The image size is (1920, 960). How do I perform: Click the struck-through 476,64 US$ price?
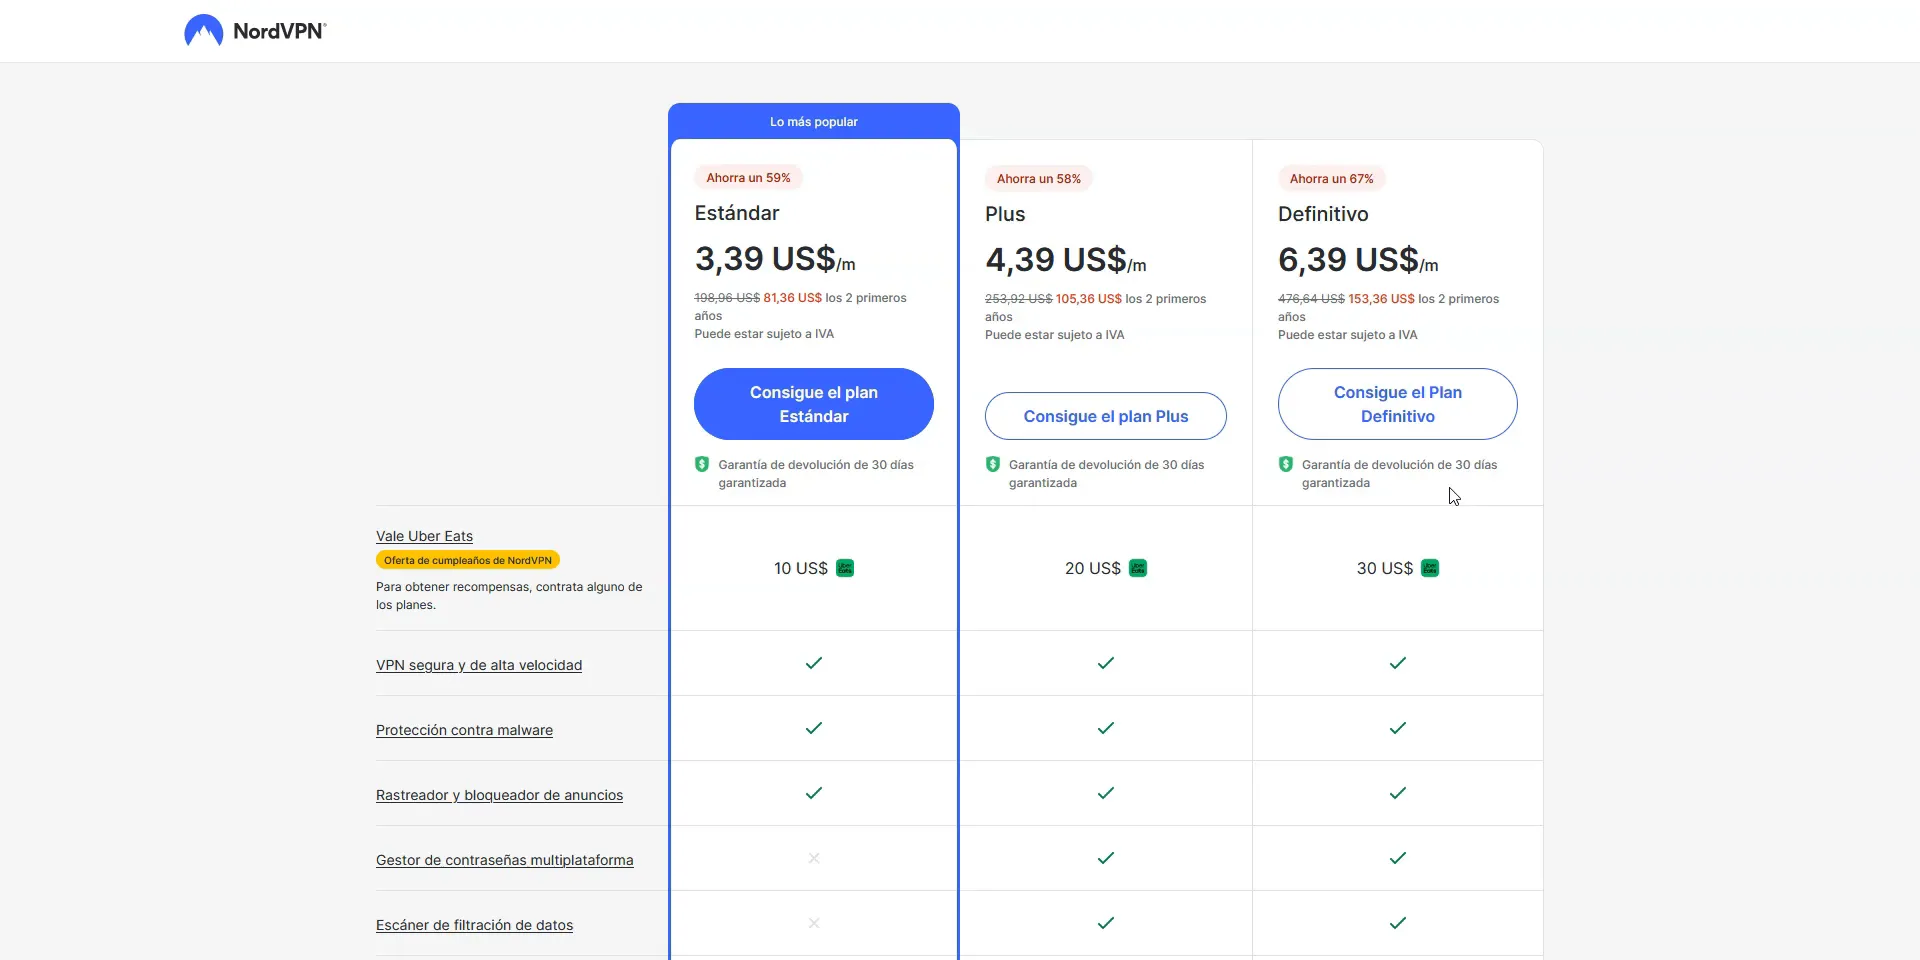pos(1311,299)
